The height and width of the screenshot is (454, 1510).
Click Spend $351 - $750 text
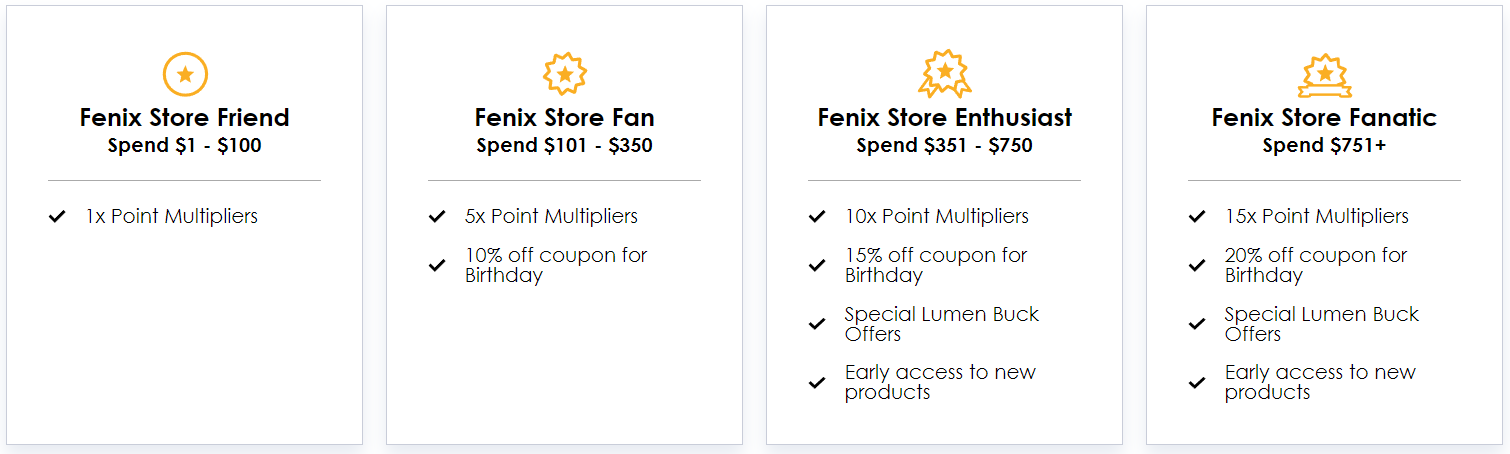(x=945, y=146)
